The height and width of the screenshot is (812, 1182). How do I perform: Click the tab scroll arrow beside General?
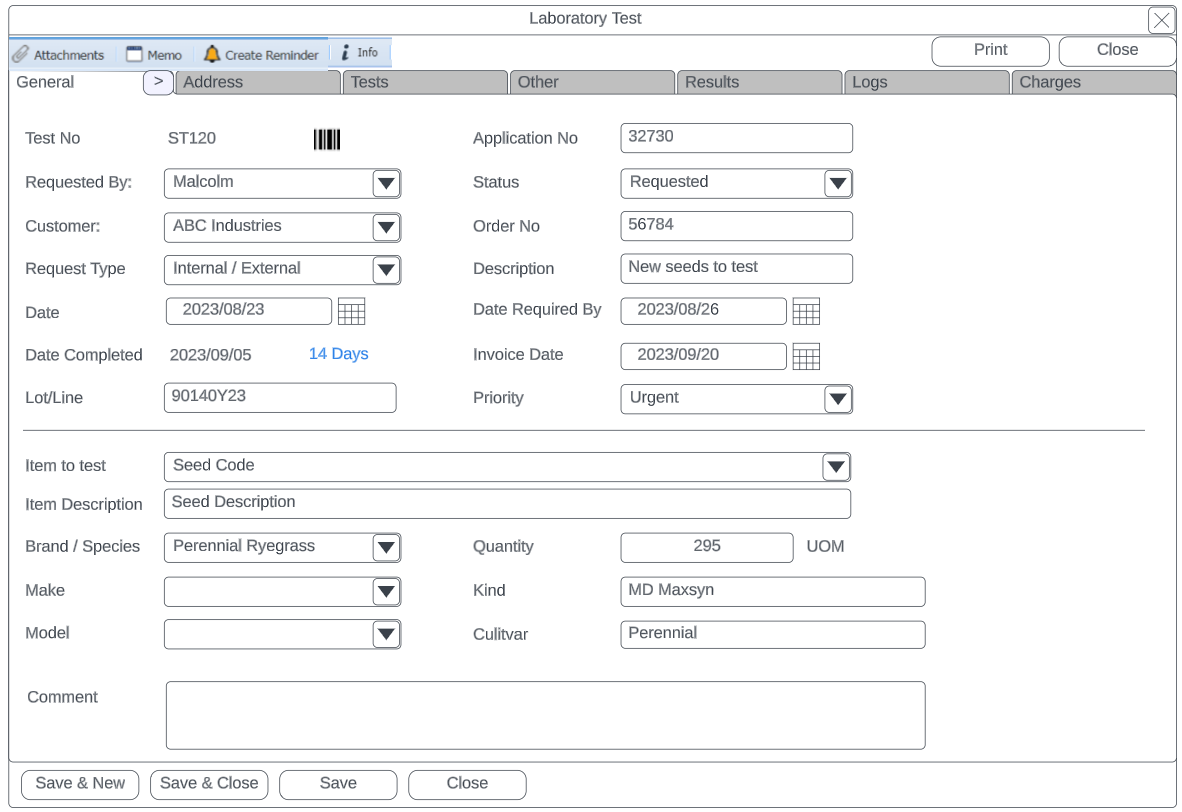tap(158, 82)
